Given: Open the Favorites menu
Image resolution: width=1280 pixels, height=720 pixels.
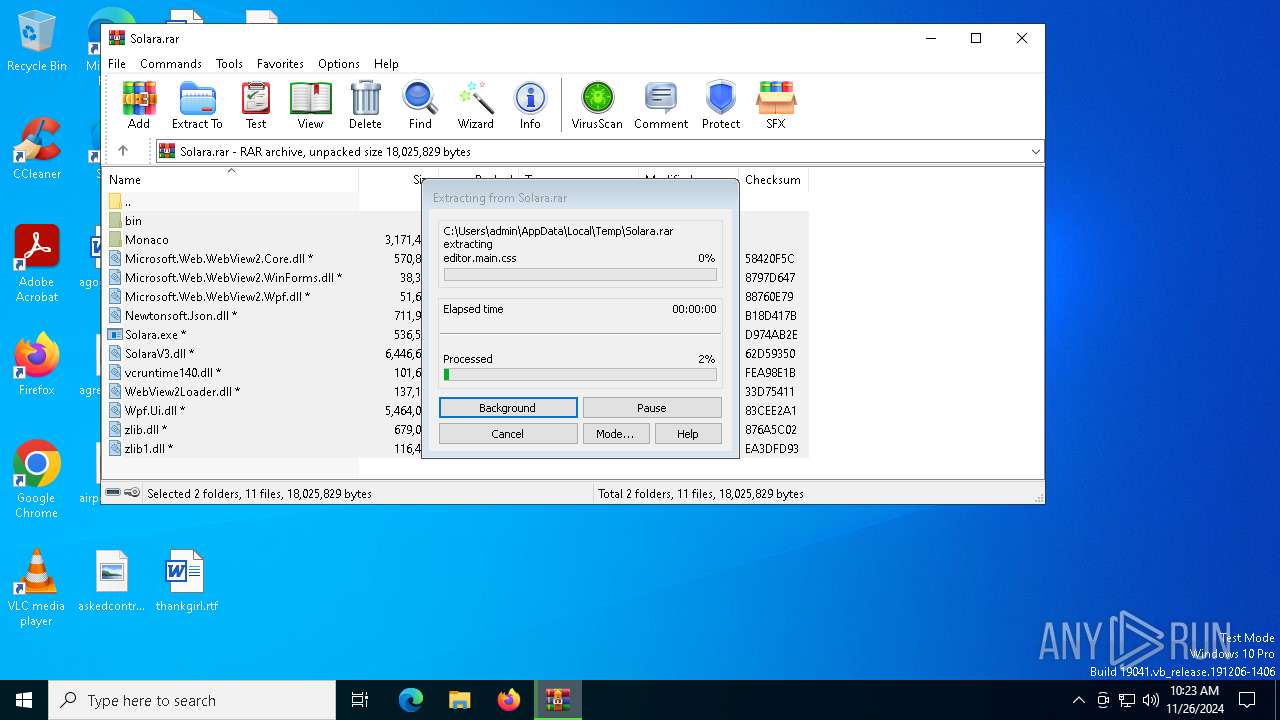Looking at the screenshot, I should (280, 63).
